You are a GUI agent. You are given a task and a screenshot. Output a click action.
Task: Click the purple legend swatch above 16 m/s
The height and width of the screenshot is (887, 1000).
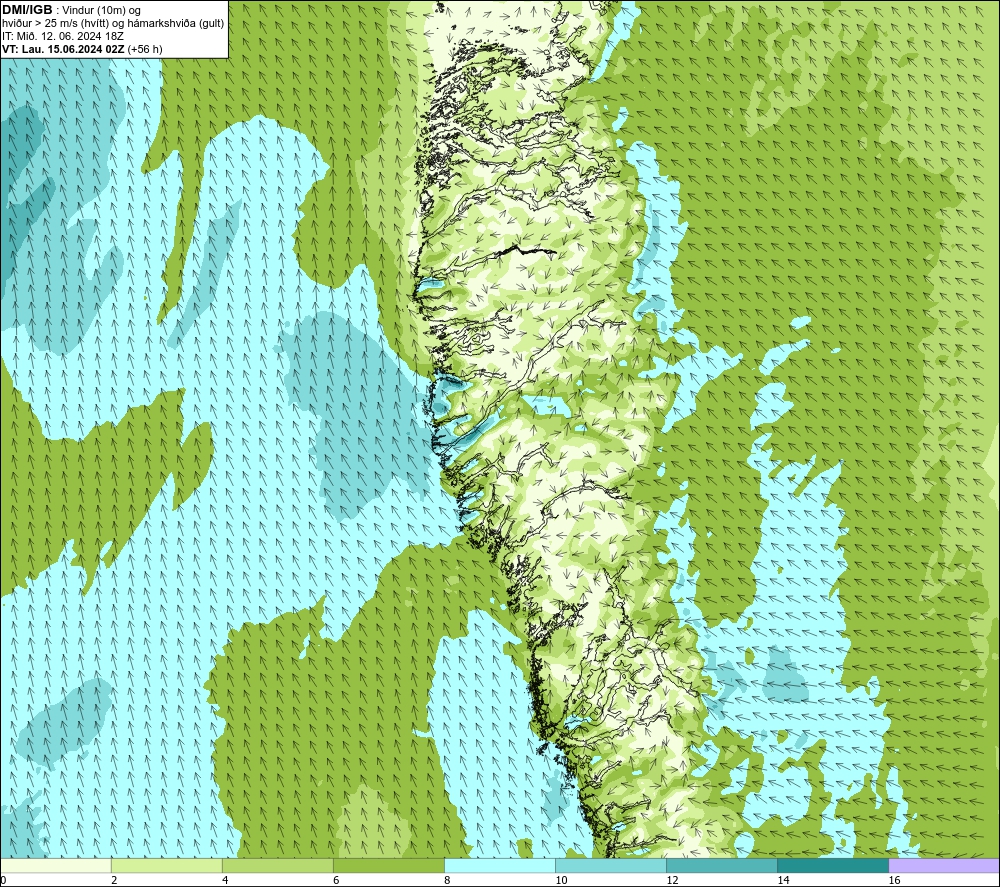click(x=944, y=865)
